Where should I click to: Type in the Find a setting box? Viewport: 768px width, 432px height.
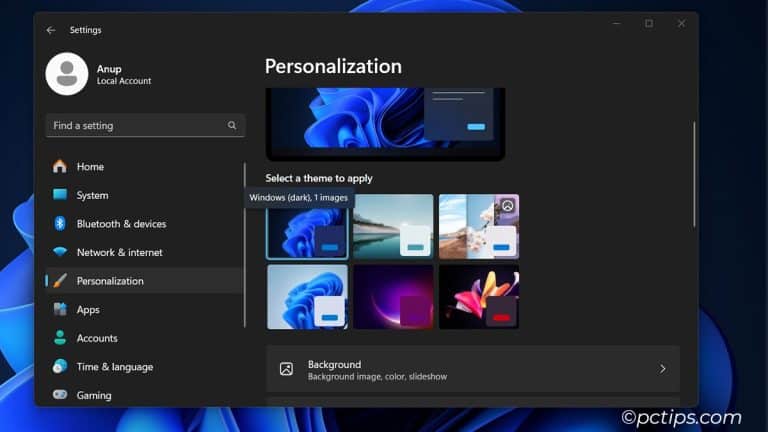(x=135, y=126)
